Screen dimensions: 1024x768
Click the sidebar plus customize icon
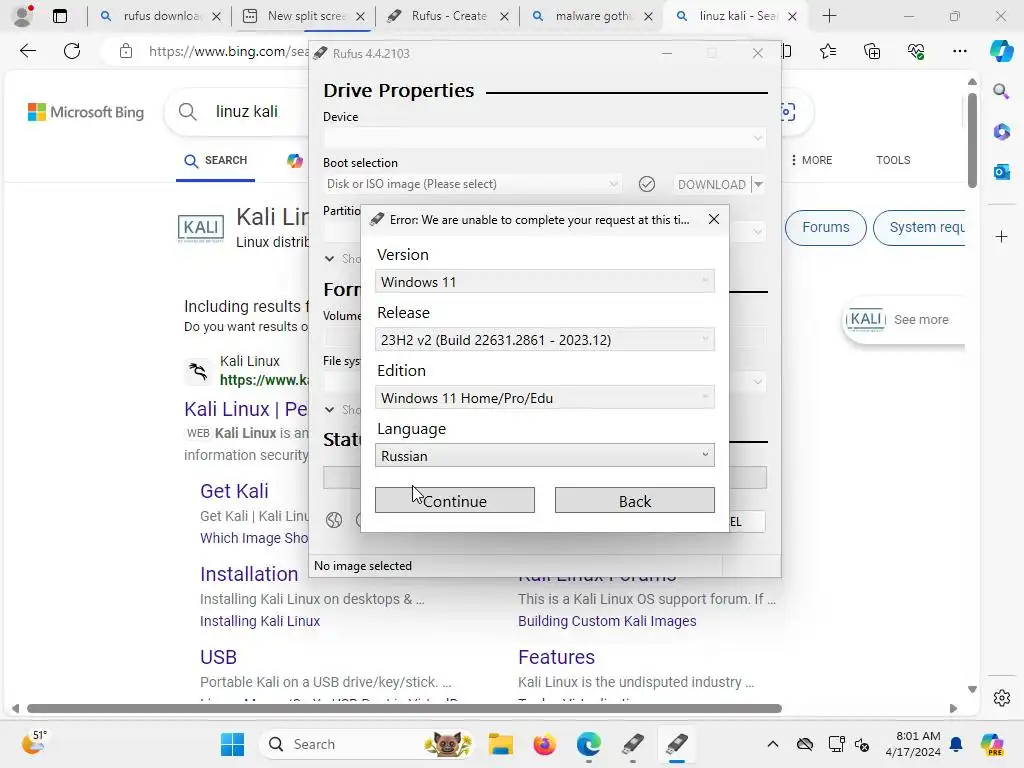coord(1001,236)
